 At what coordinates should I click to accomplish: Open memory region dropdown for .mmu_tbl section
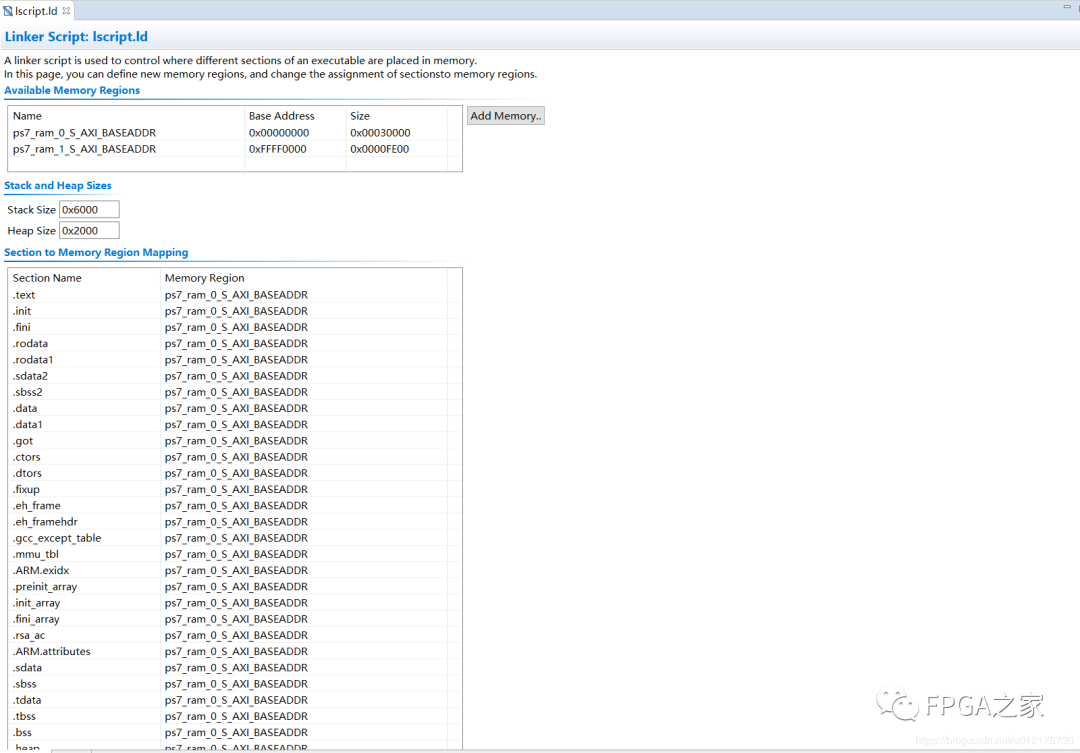tap(236, 554)
